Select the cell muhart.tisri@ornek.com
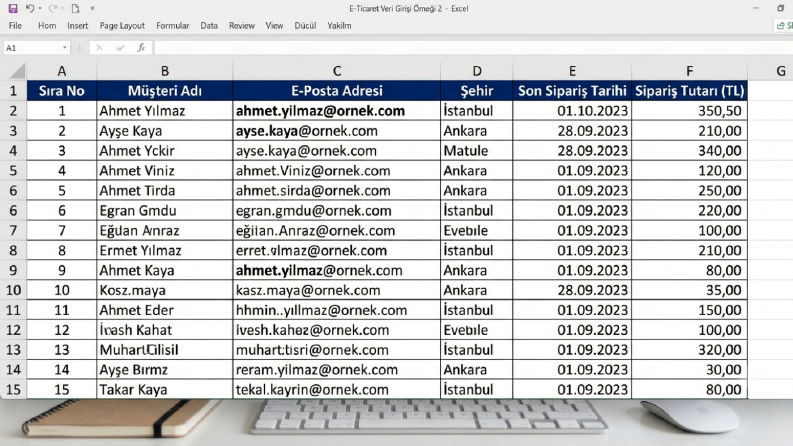Image resolution: width=793 pixels, height=446 pixels. [337, 350]
